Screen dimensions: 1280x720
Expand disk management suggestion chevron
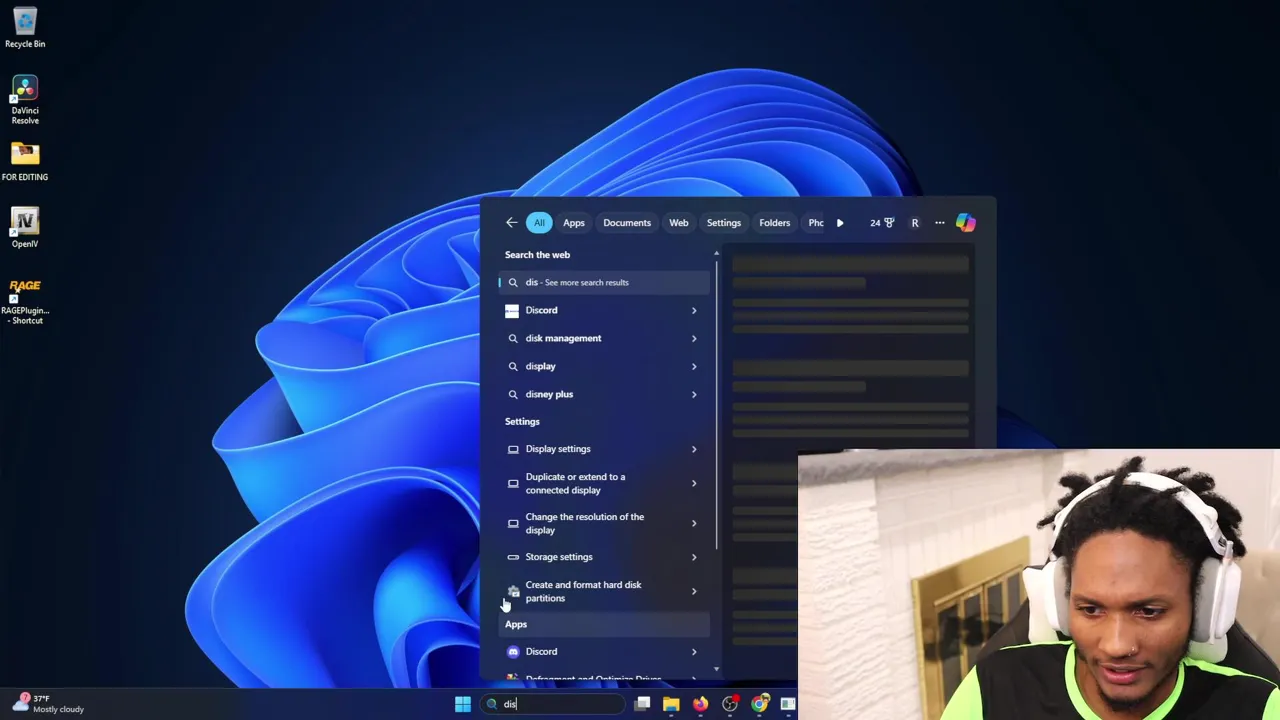[x=694, y=338]
